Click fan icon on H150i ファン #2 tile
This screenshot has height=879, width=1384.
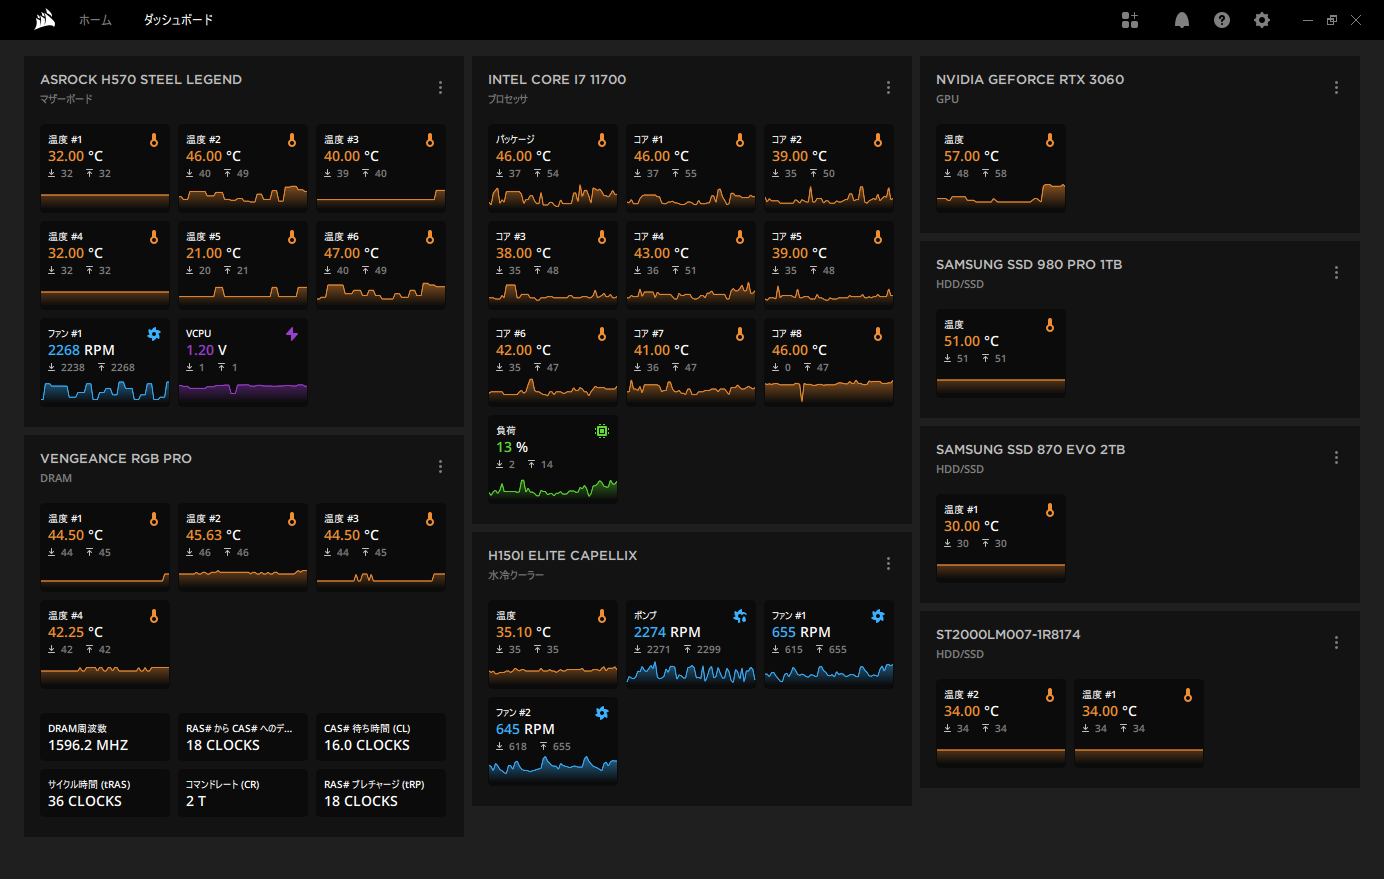(602, 713)
